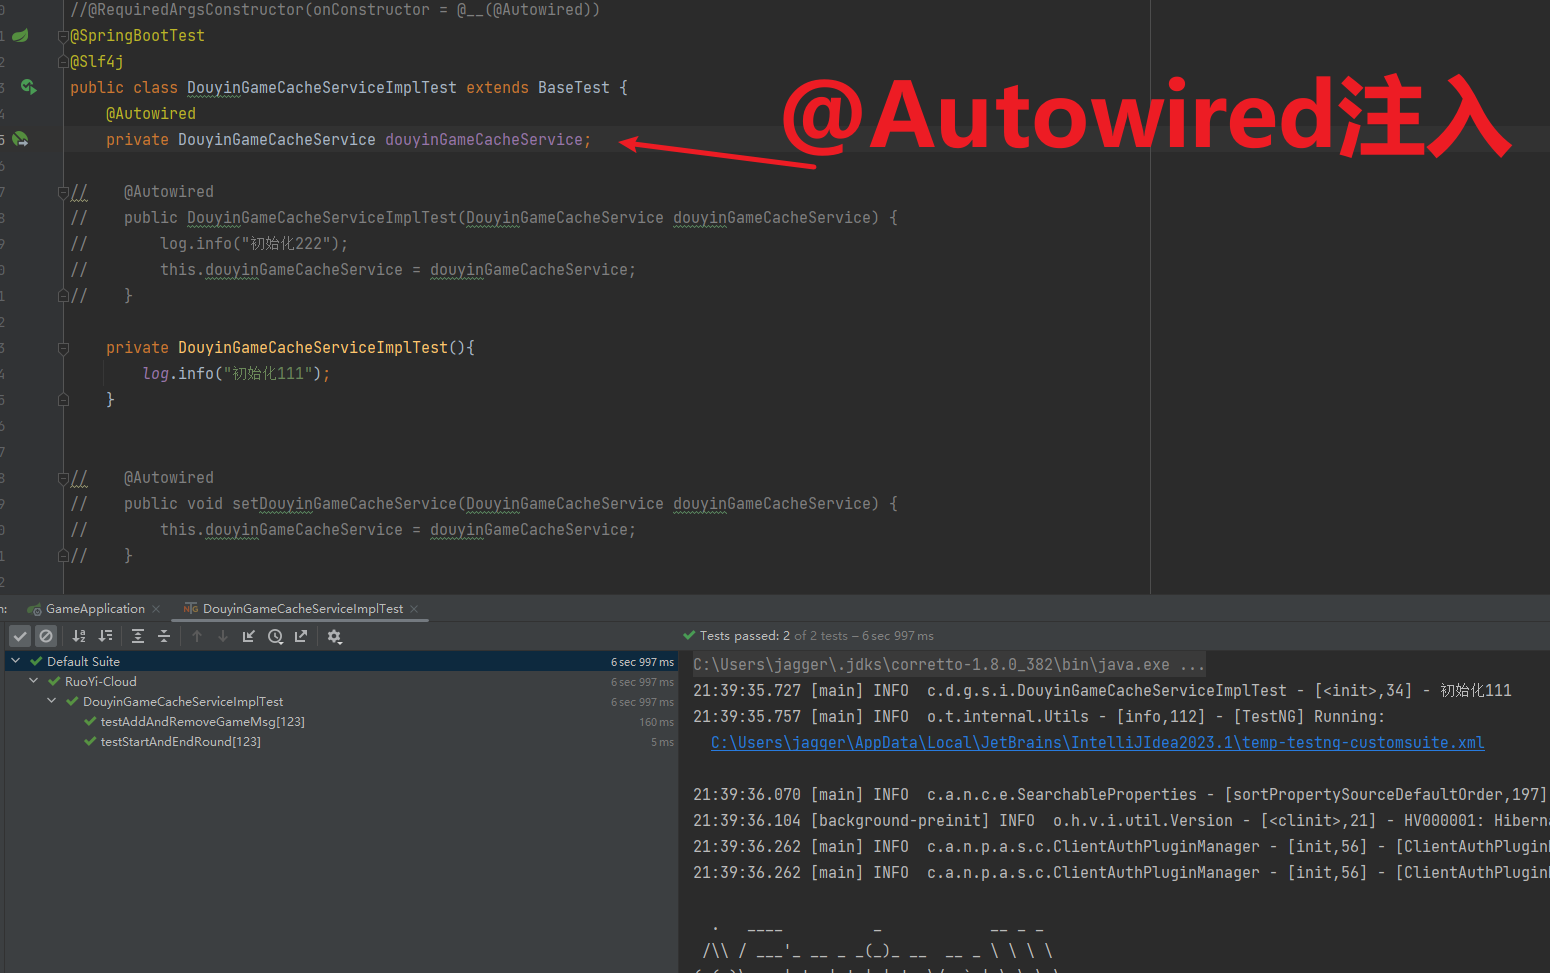This screenshot has height=973, width=1550.
Task: Click the @Slf4j annotation
Action: tap(97, 62)
